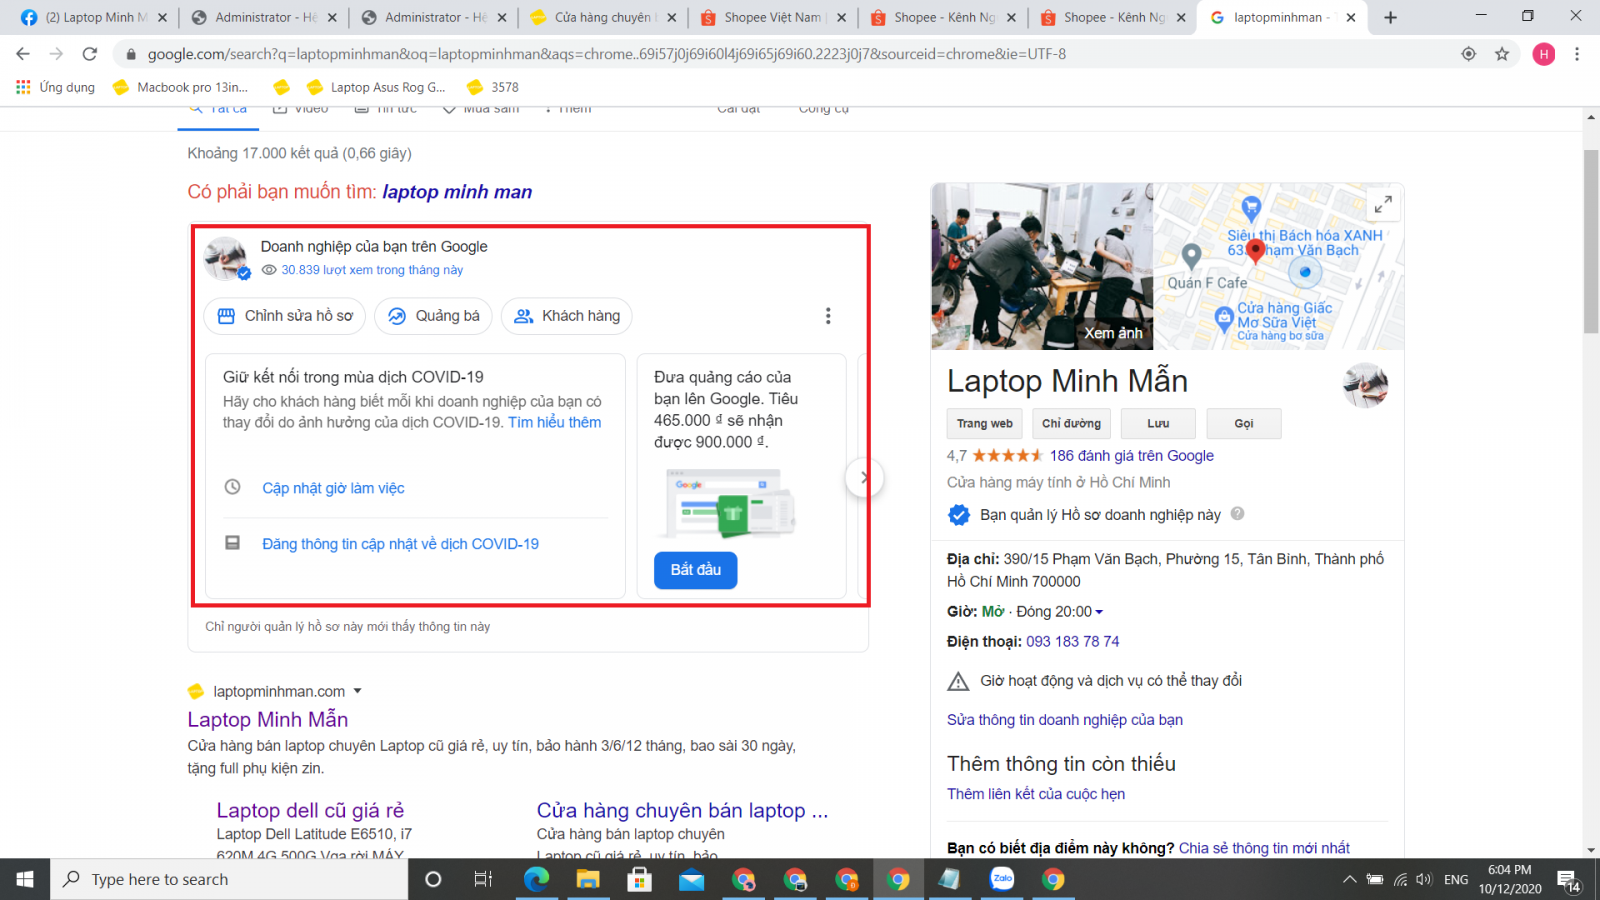
Task: Bookmark this page with star icon
Action: click(x=1502, y=54)
